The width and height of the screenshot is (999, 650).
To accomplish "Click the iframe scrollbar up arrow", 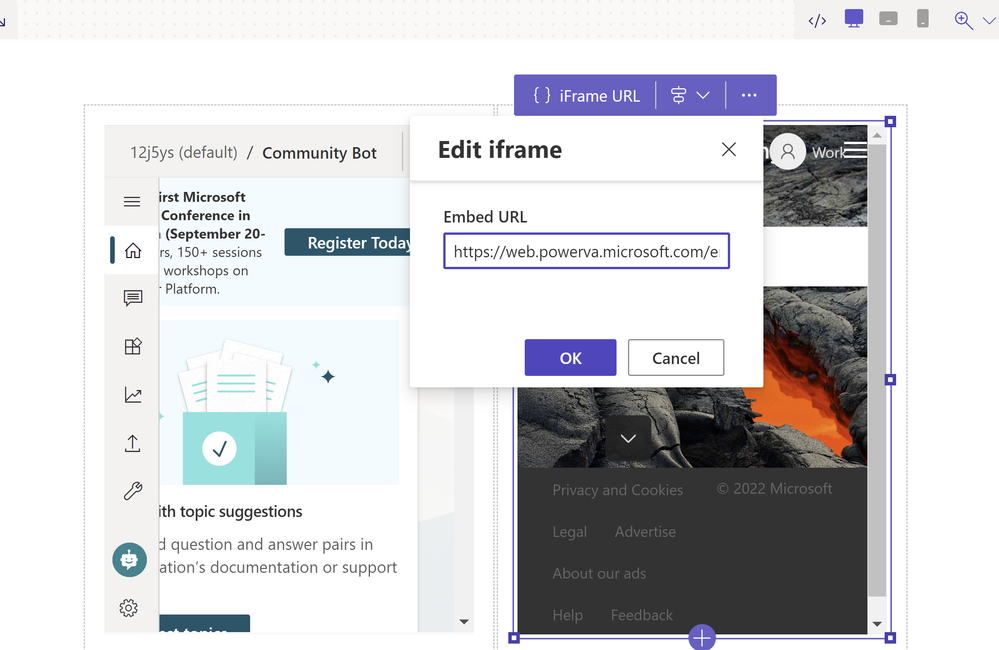I will [877, 135].
